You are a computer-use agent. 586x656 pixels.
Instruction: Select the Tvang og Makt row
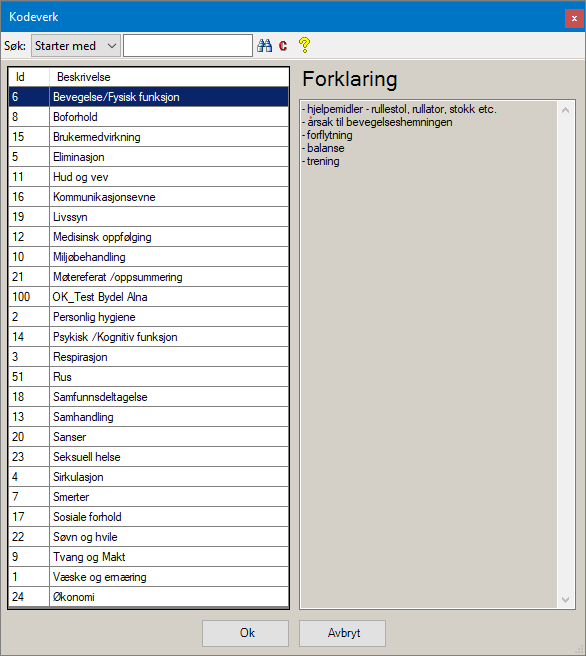tap(148, 557)
